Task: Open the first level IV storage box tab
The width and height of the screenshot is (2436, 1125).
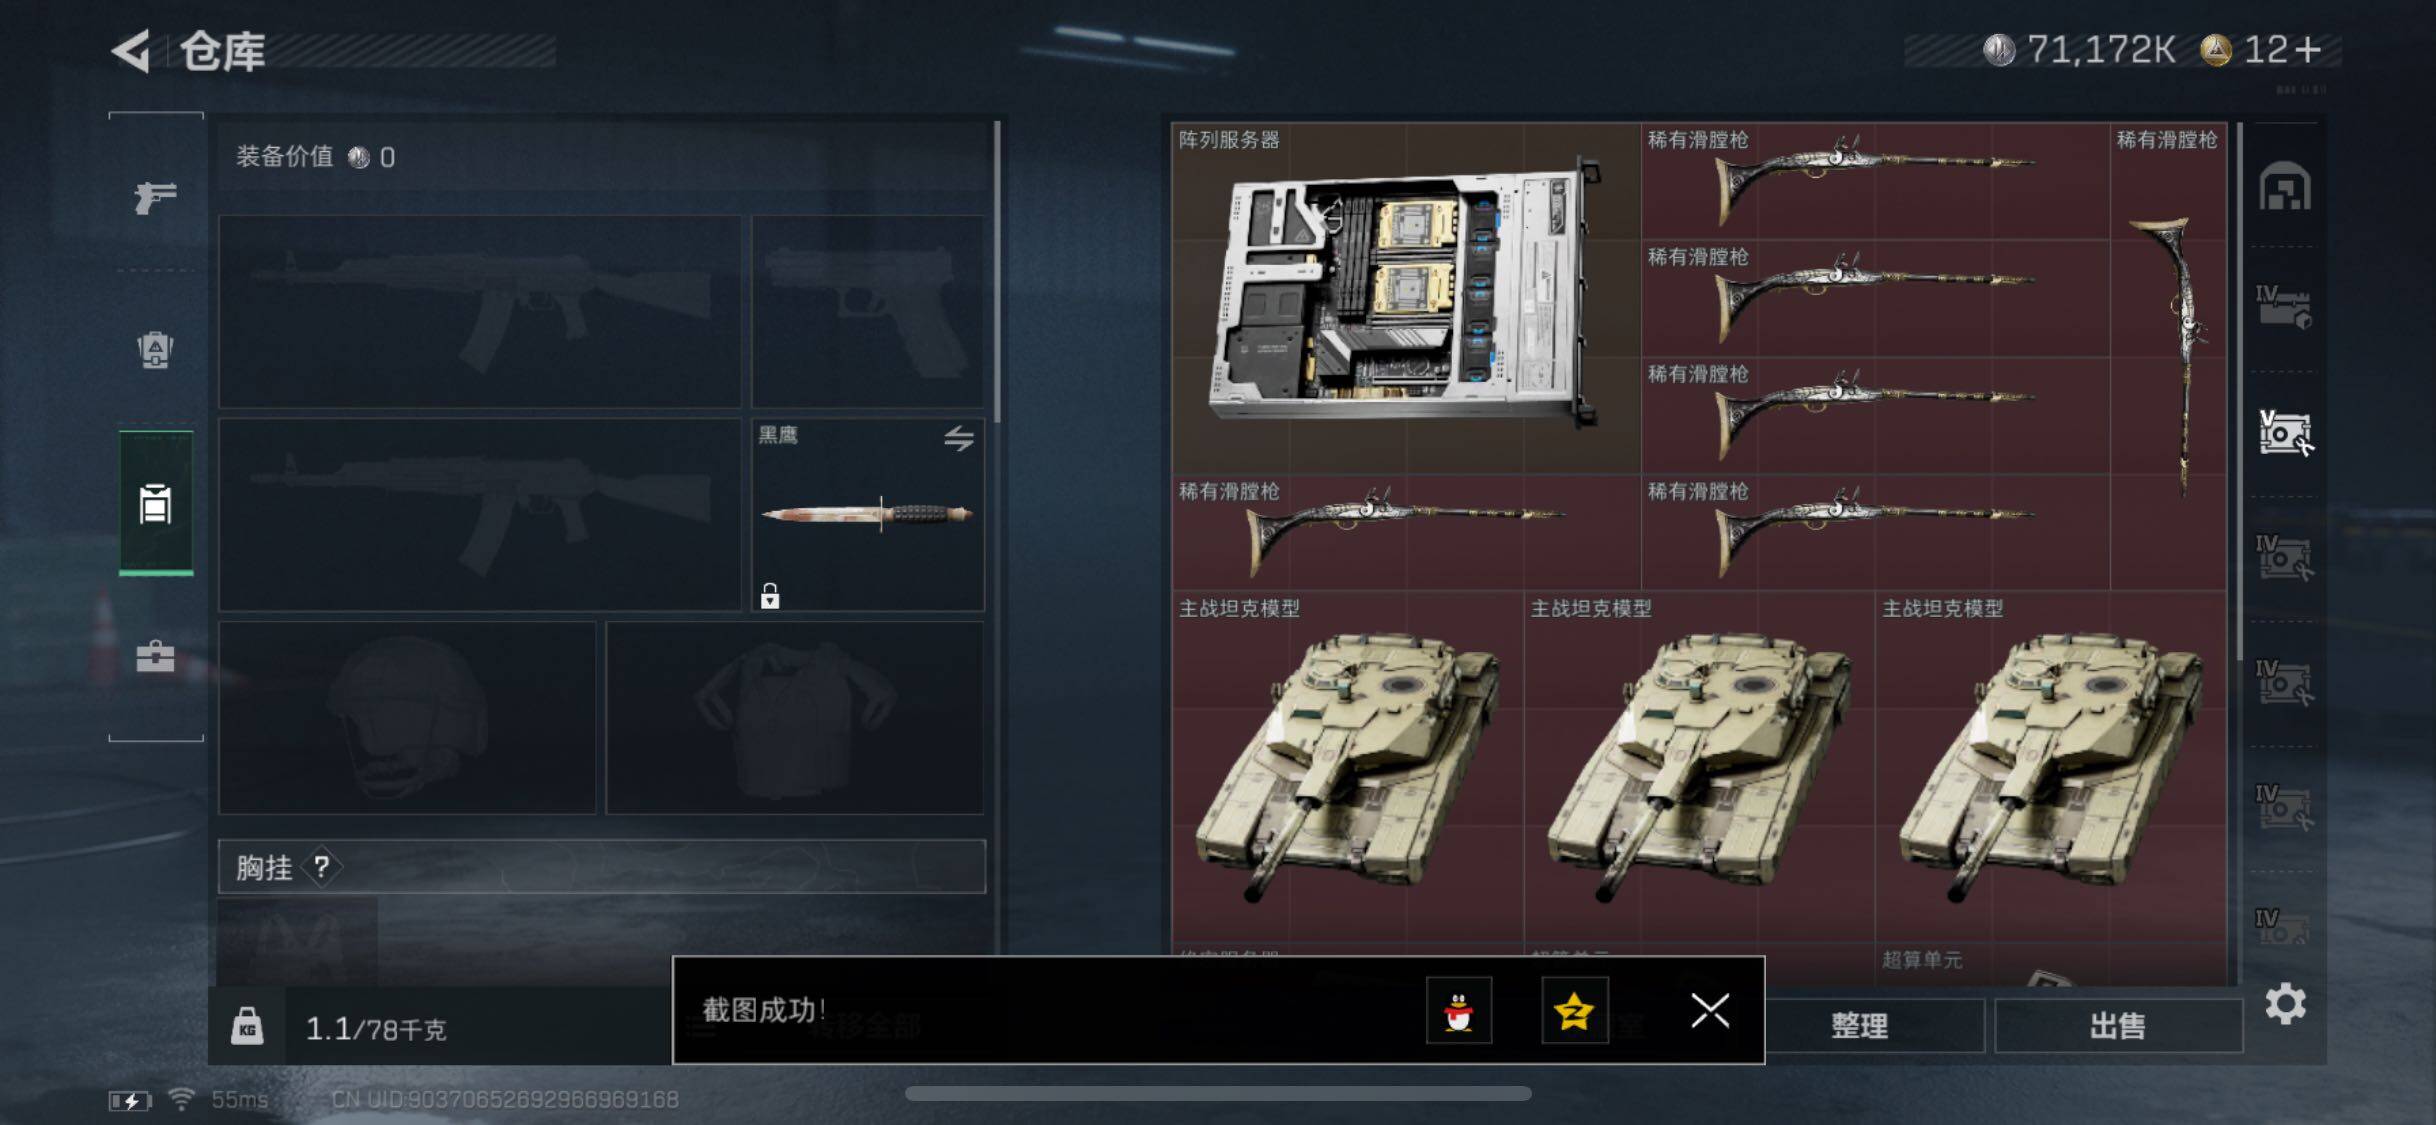Action: point(2285,308)
